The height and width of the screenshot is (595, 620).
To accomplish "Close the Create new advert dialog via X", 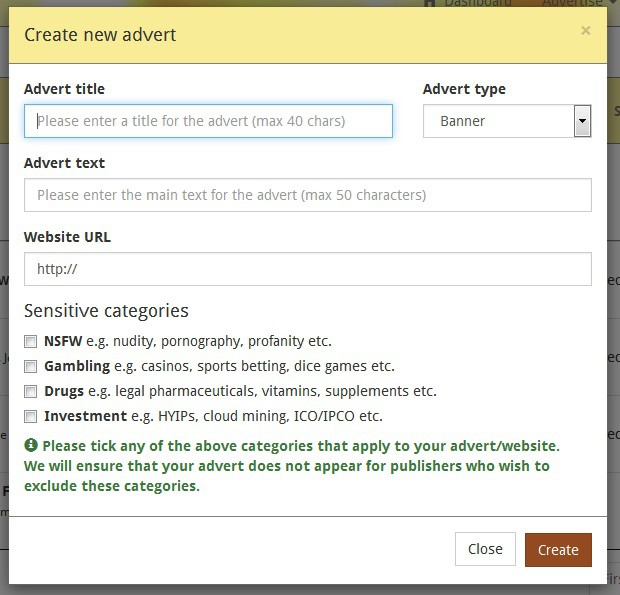I will click(x=586, y=31).
